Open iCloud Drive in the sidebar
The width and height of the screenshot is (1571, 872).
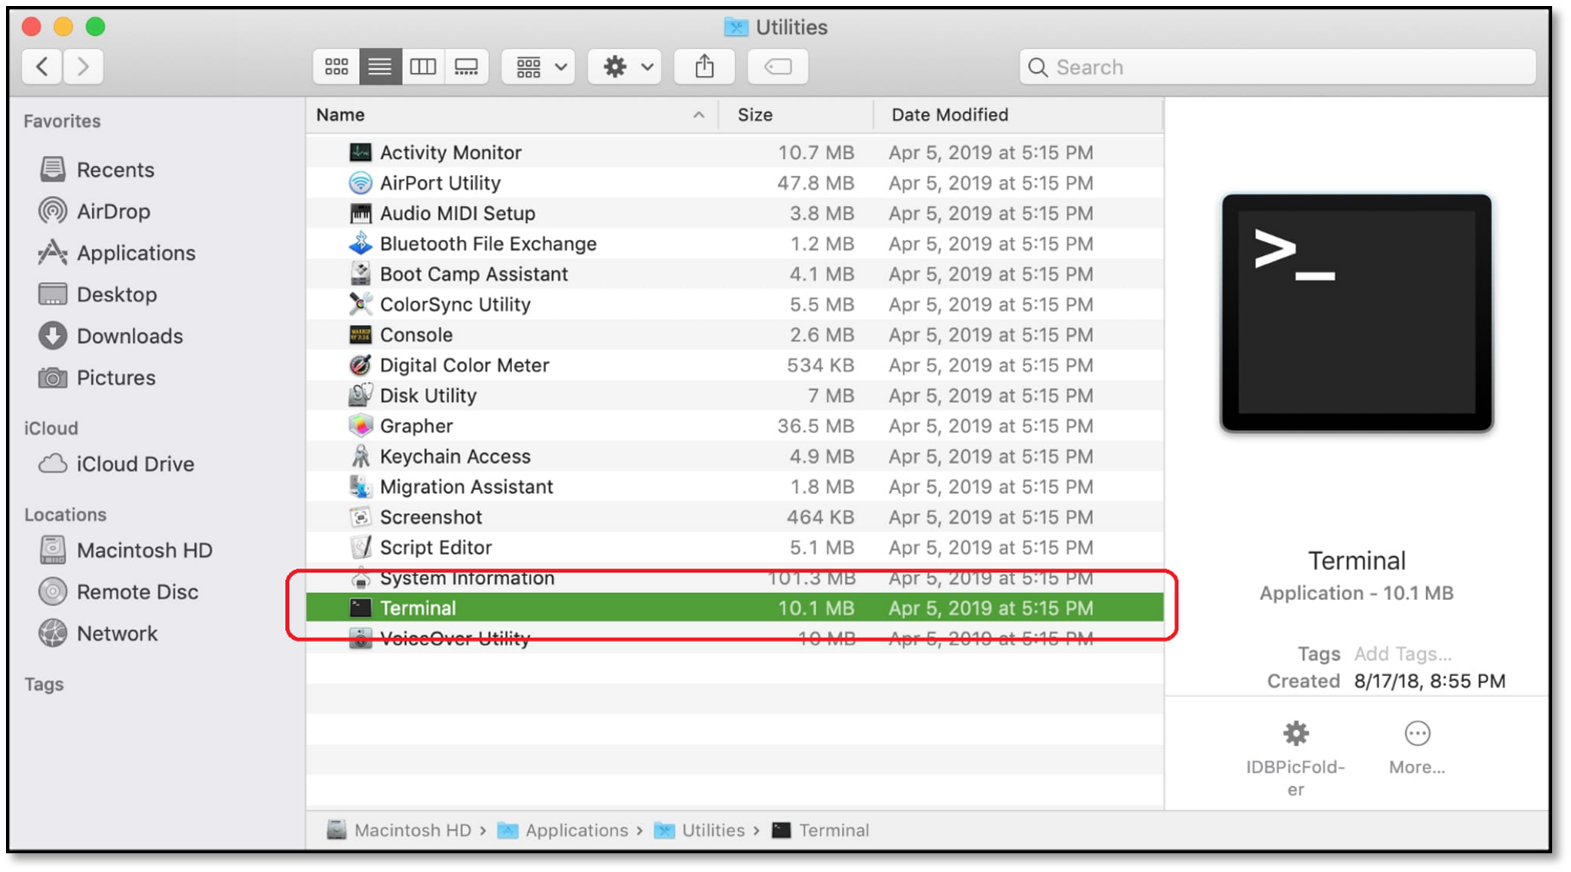[x=116, y=464]
